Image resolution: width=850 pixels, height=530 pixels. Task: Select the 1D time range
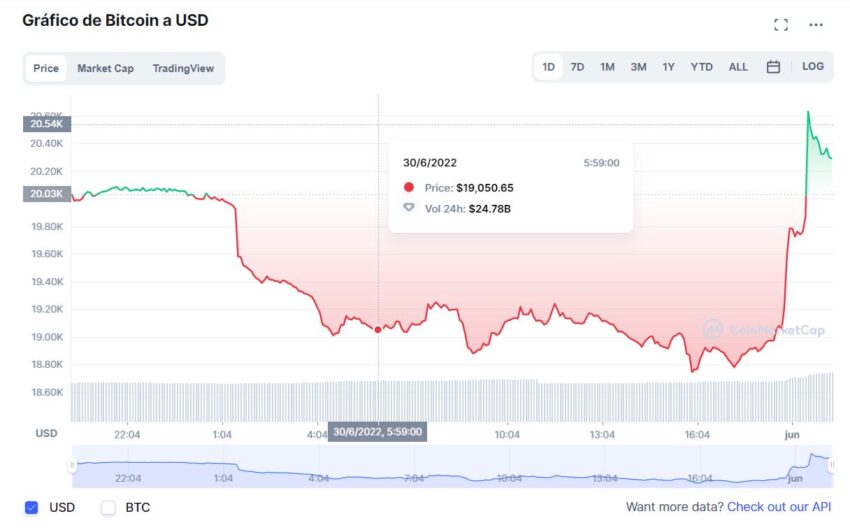[549, 67]
